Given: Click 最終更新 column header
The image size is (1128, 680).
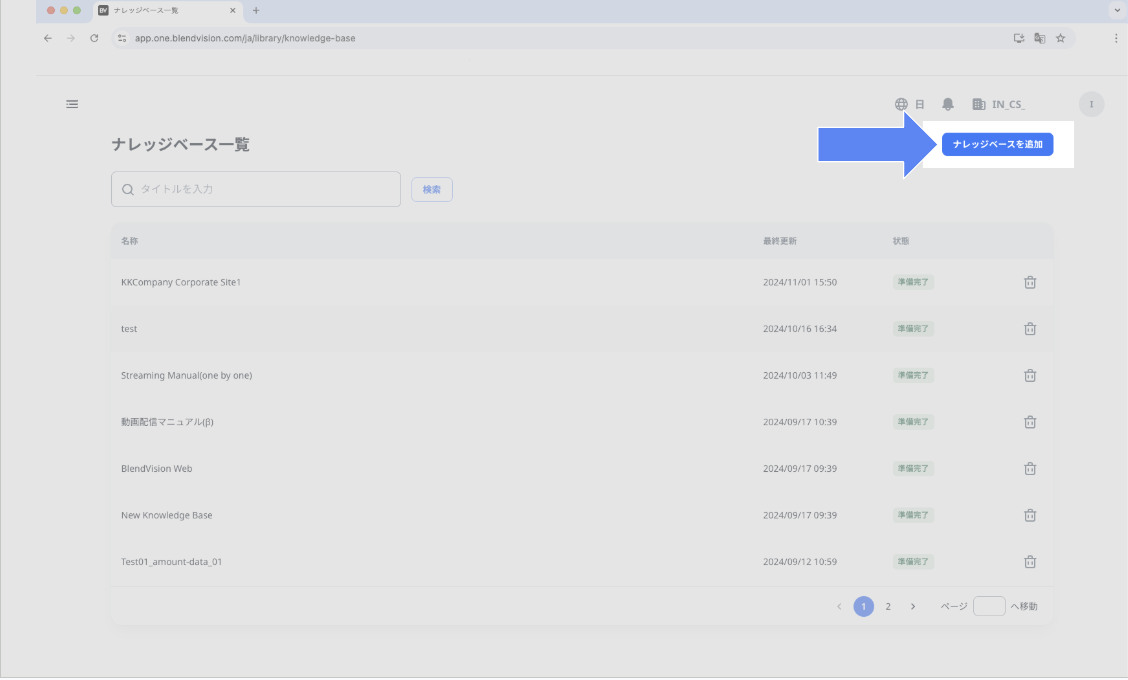Looking at the screenshot, I should [x=780, y=241].
